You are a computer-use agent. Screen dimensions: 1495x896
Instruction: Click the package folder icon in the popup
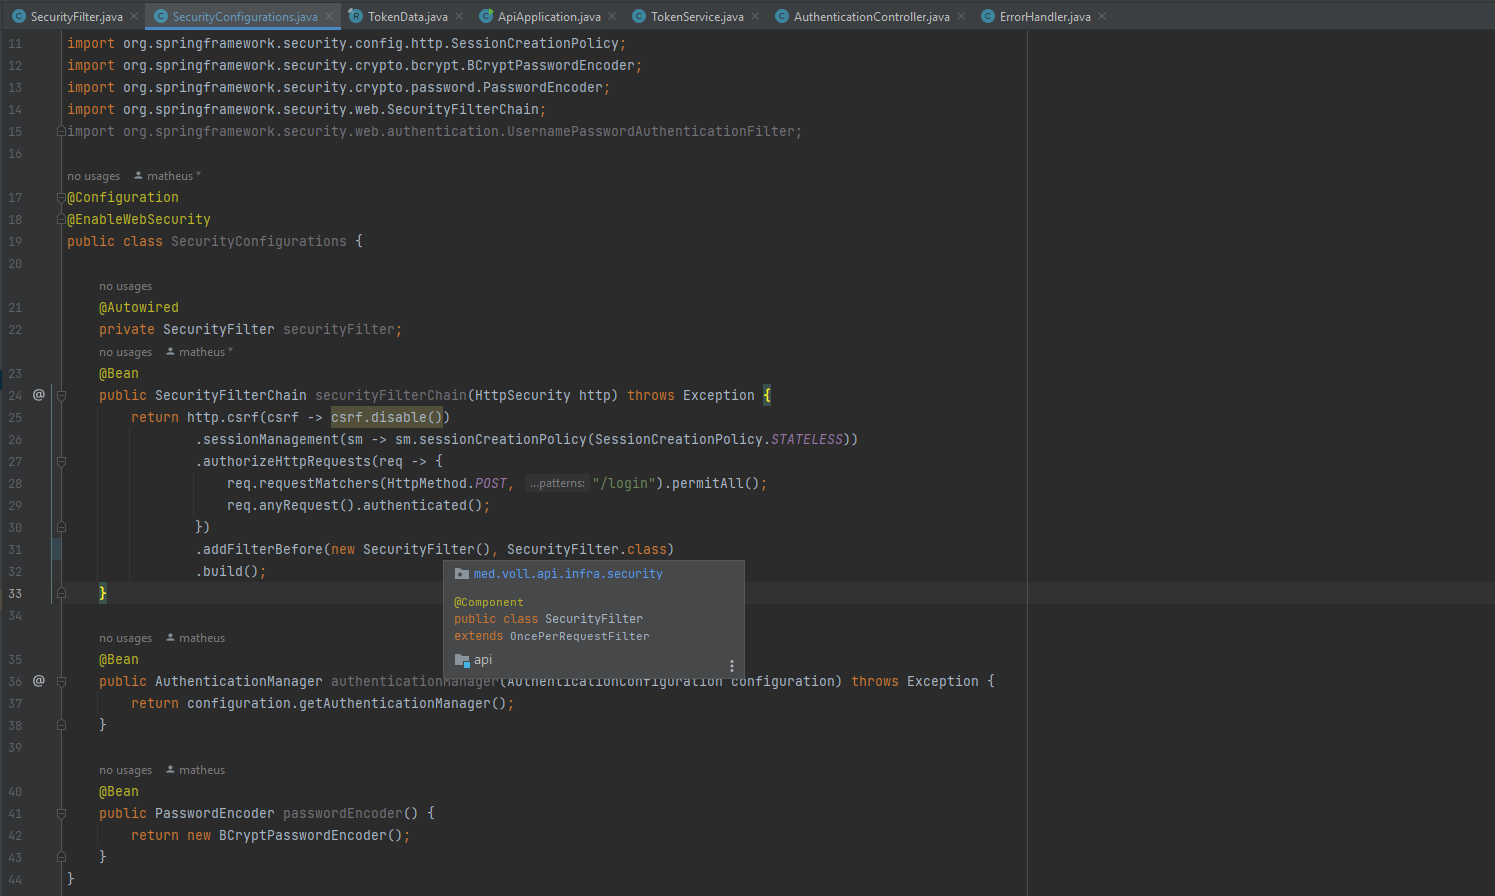click(x=462, y=574)
